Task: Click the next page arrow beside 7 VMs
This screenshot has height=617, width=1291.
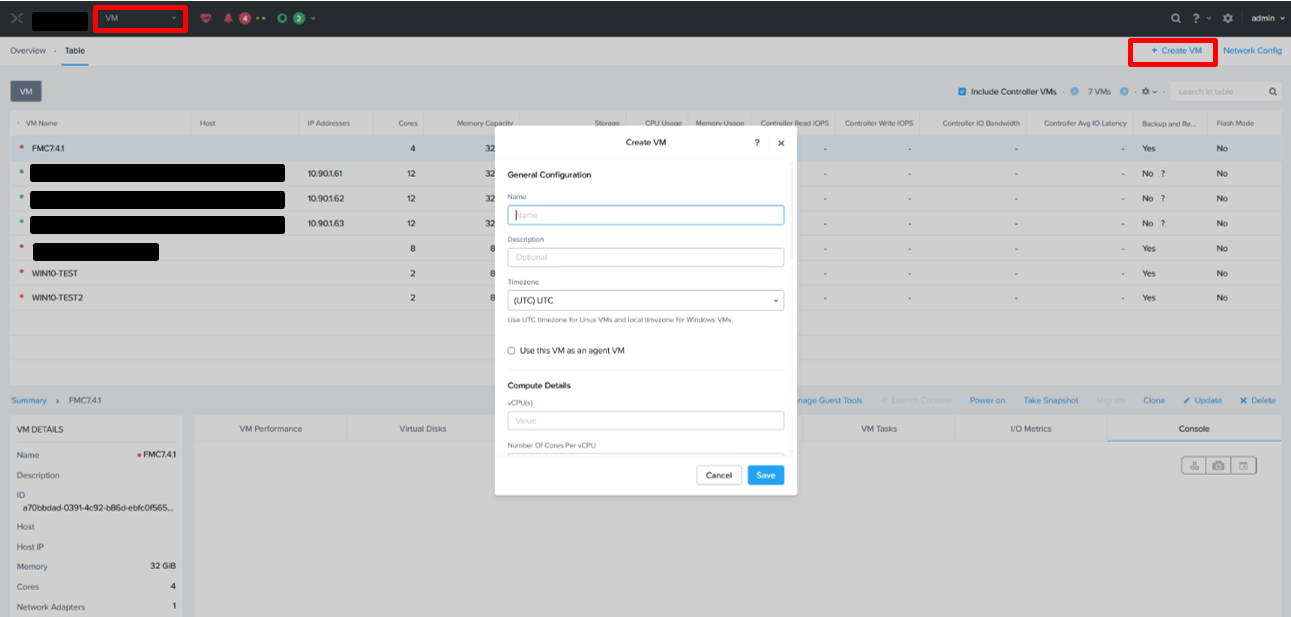Action: [x=1124, y=92]
